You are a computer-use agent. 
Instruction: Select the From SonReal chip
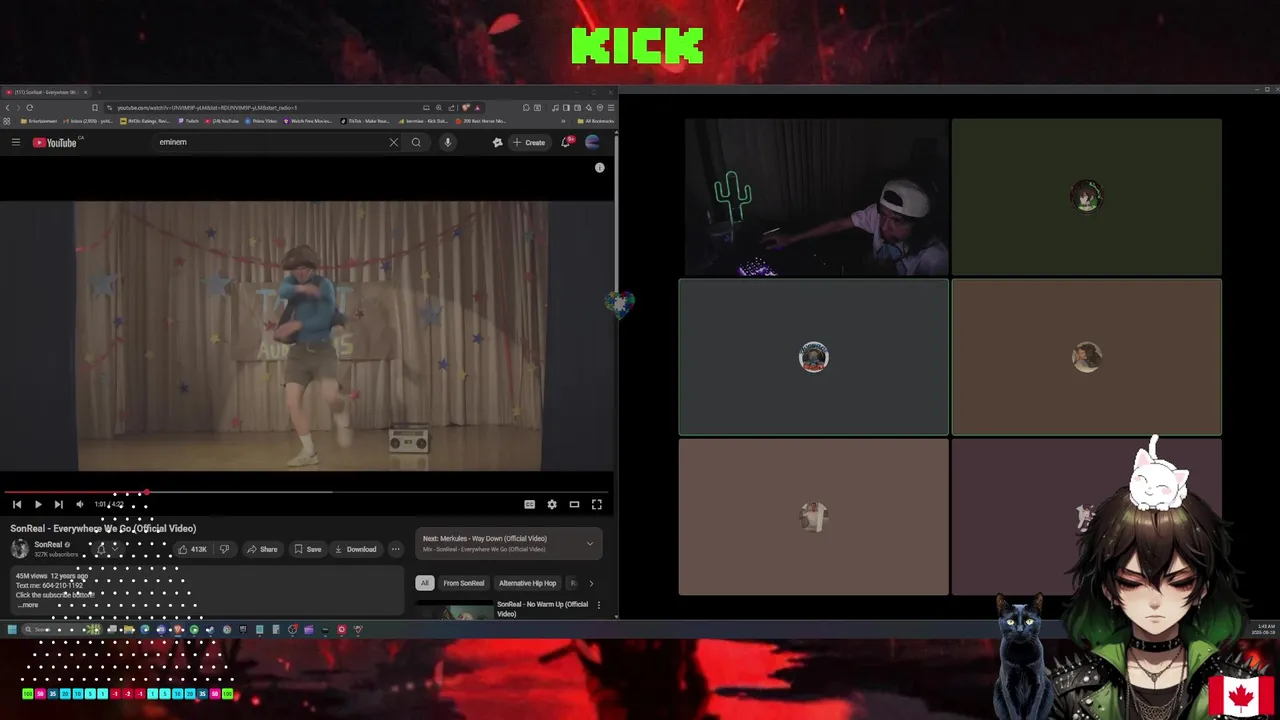click(463, 583)
